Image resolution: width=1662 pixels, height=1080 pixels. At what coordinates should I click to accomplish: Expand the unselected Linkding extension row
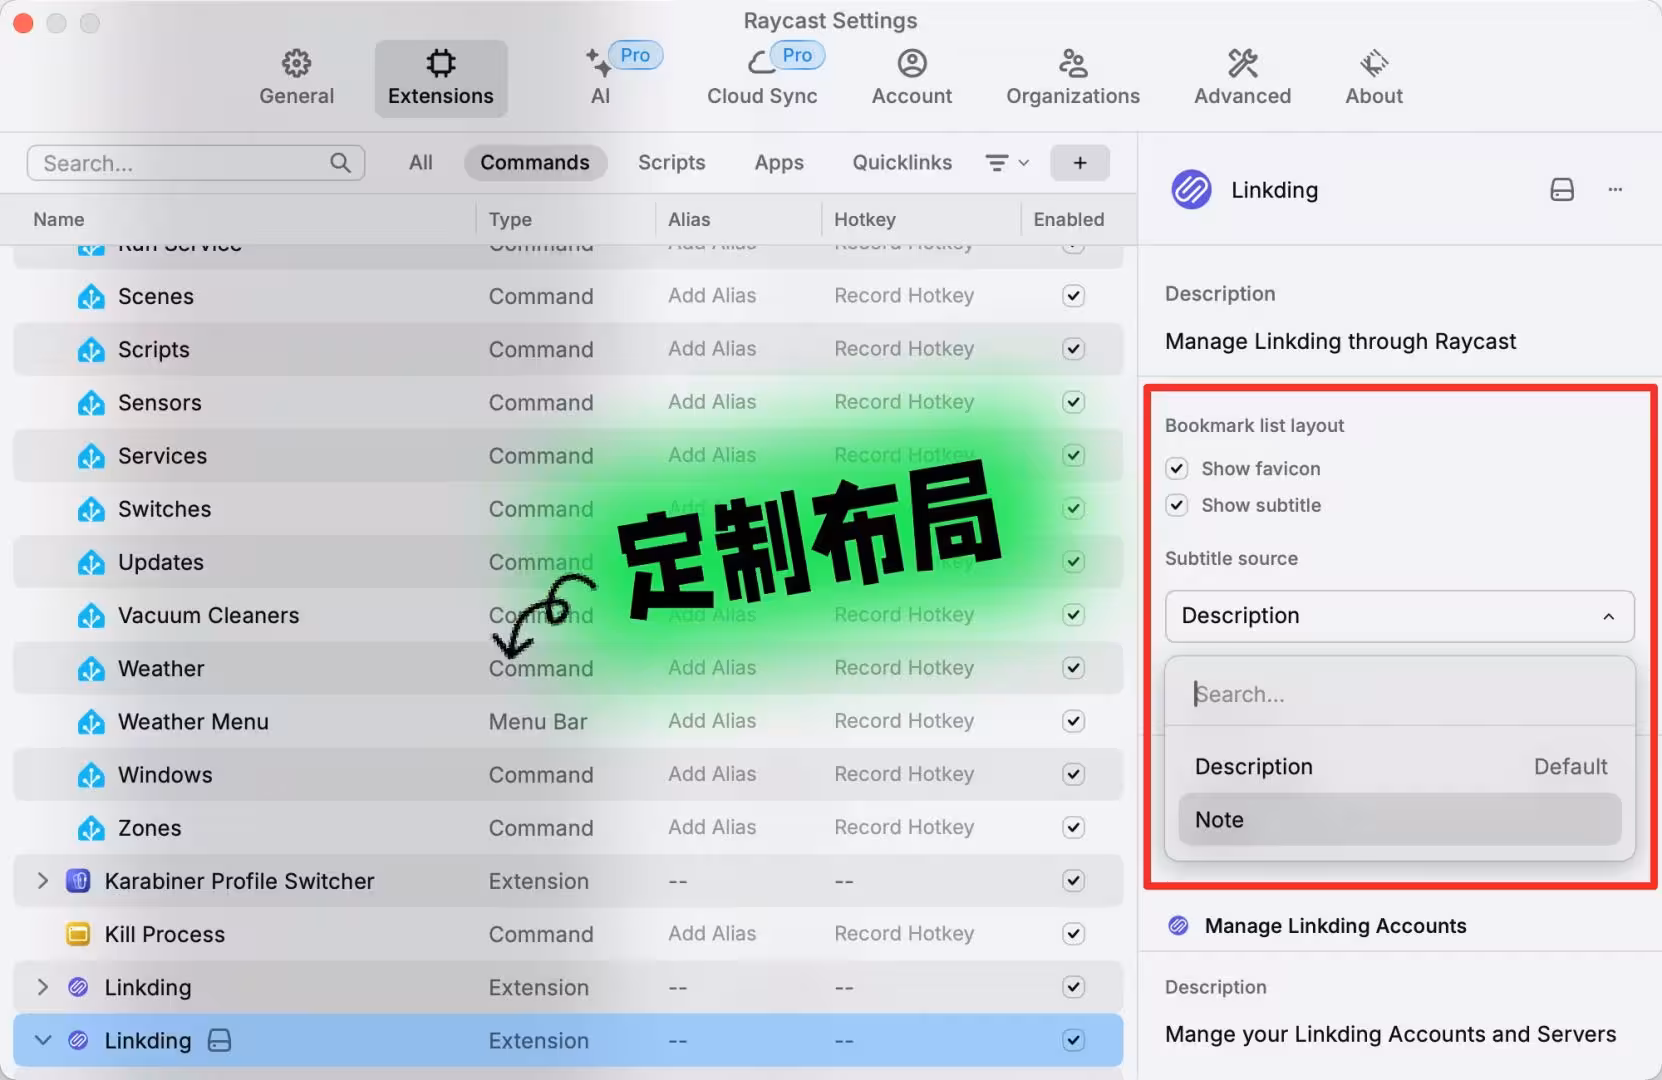[42, 987]
